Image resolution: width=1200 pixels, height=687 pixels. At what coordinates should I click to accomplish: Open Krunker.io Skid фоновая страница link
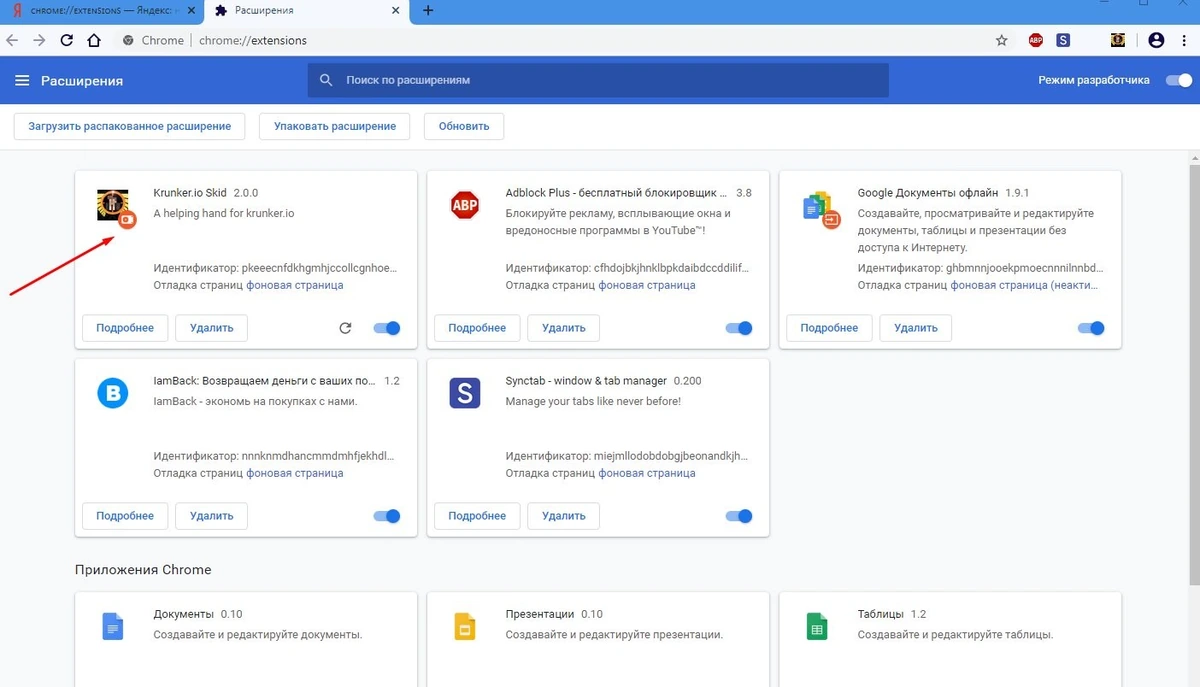pyautogui.click(x=295, y=285)
